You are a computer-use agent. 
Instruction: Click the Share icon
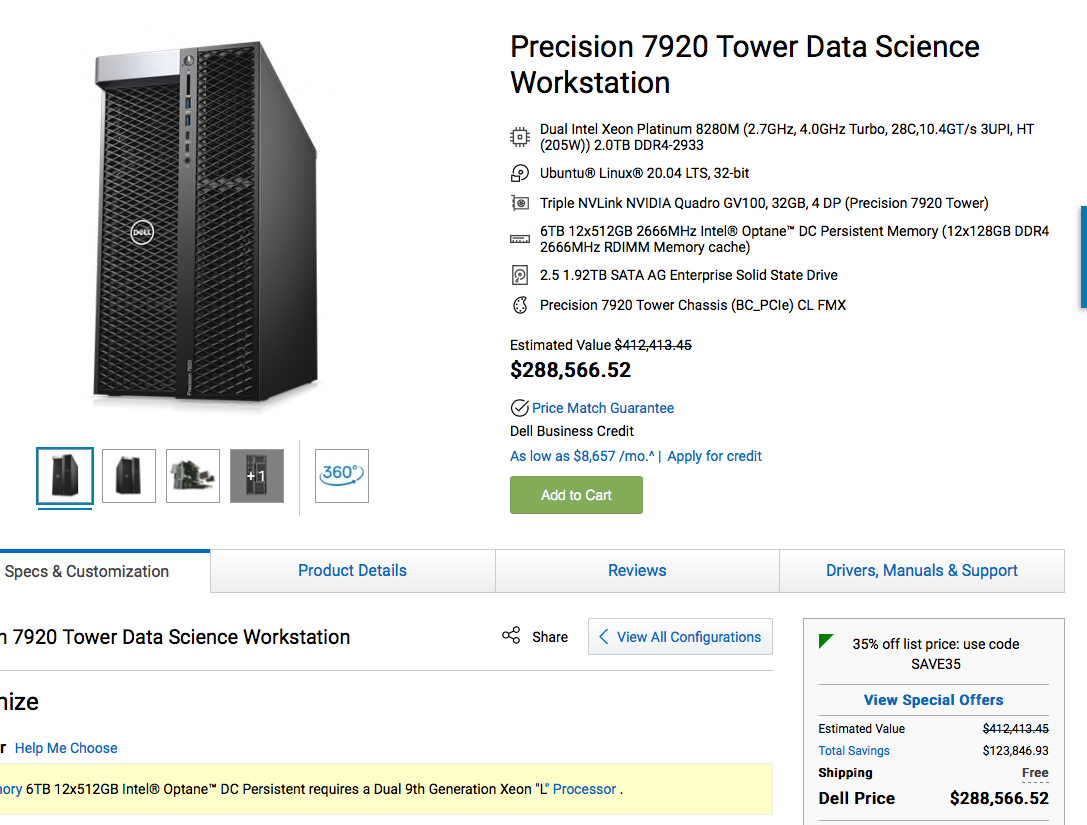(511, 636)
